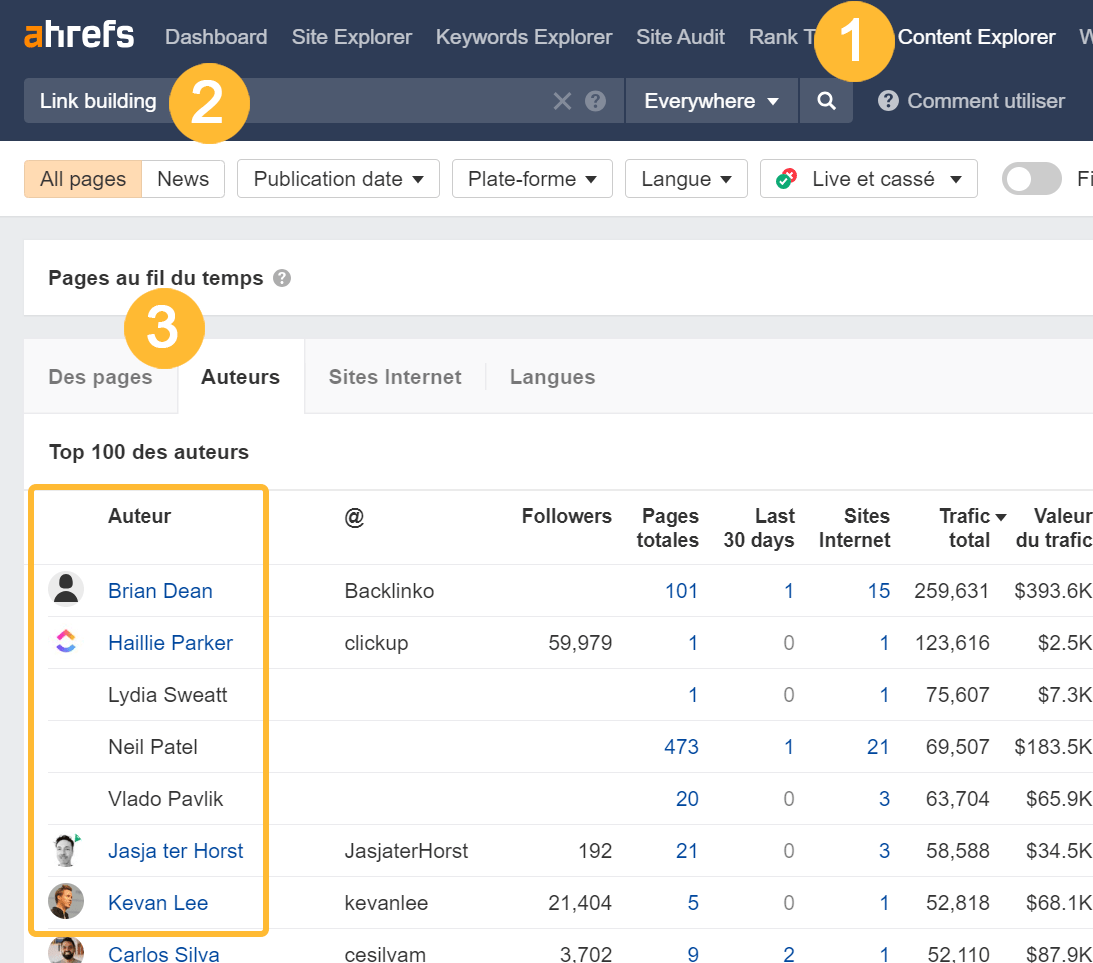Click the ClickUp icon beside Haillie Parker
The width and height of the screenshot is (1093, 963).
(x=66, y=642)
